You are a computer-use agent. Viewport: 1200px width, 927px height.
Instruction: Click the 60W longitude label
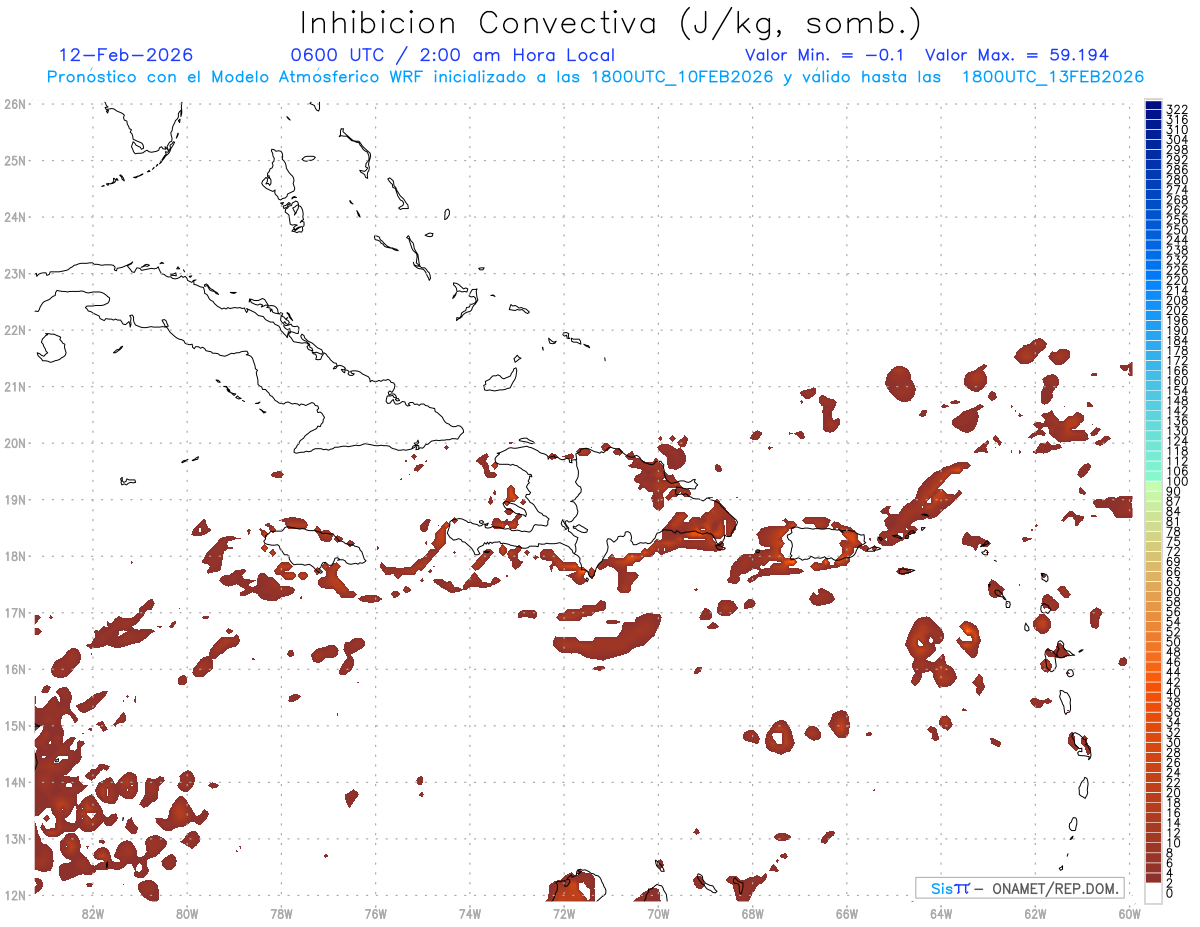click(1130, 913)
